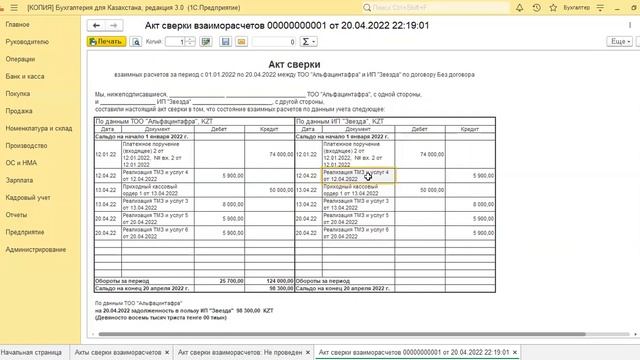Select the header По данным ИП "Звезда", KZT
The width and height of the screenshot is (640, 360).
coord(395,122)
